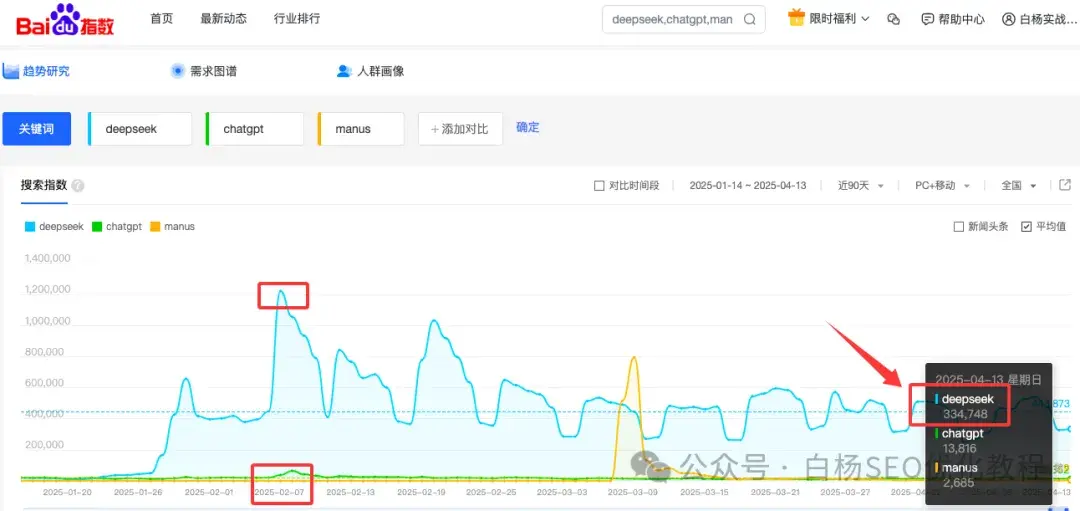
Task: Enable the 新闻头条 checkbox
Action: click(x=958, y=227)
